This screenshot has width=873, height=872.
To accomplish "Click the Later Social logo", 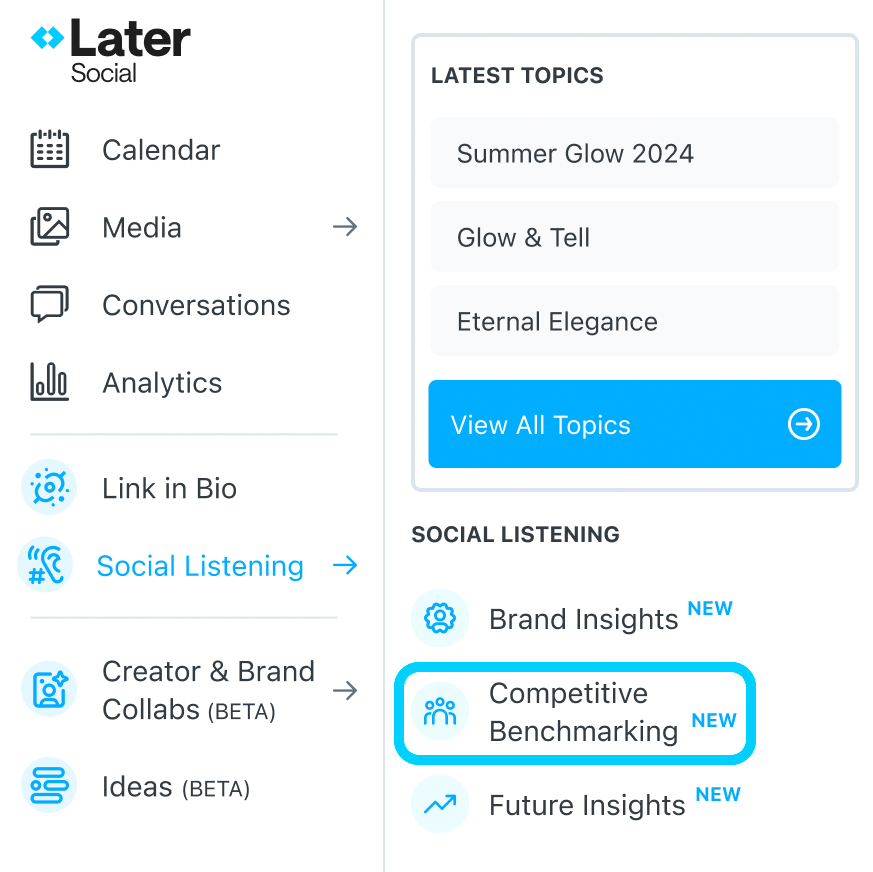I will coord(110,51).
